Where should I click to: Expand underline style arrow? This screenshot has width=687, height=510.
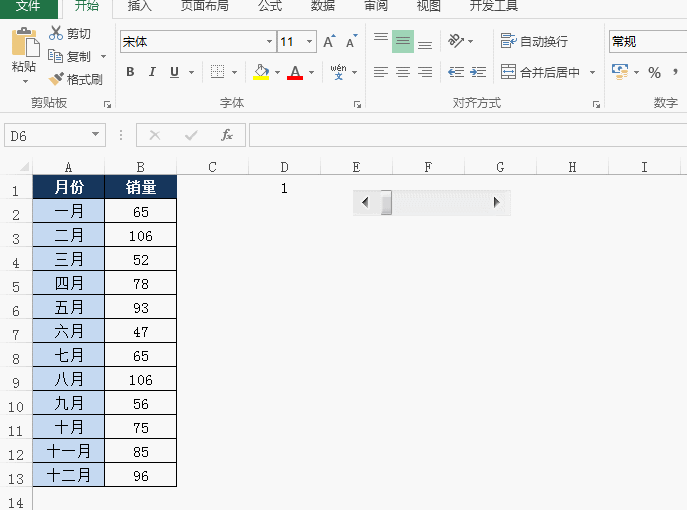191,72
